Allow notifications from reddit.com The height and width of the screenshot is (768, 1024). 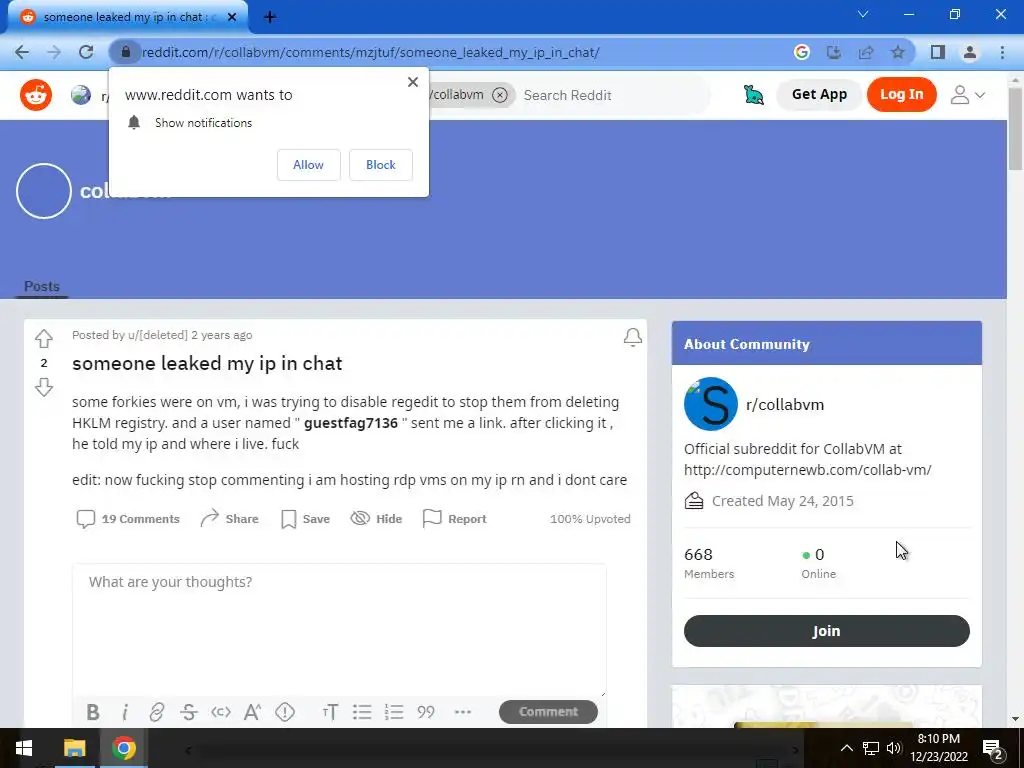pos(308,165)
